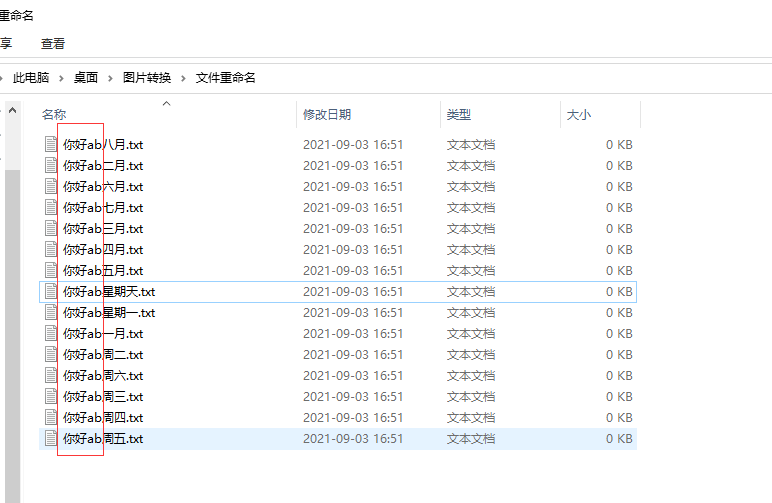
Task: Click the file icon of 你好ab一月.txt
Action: coord(51,333)
